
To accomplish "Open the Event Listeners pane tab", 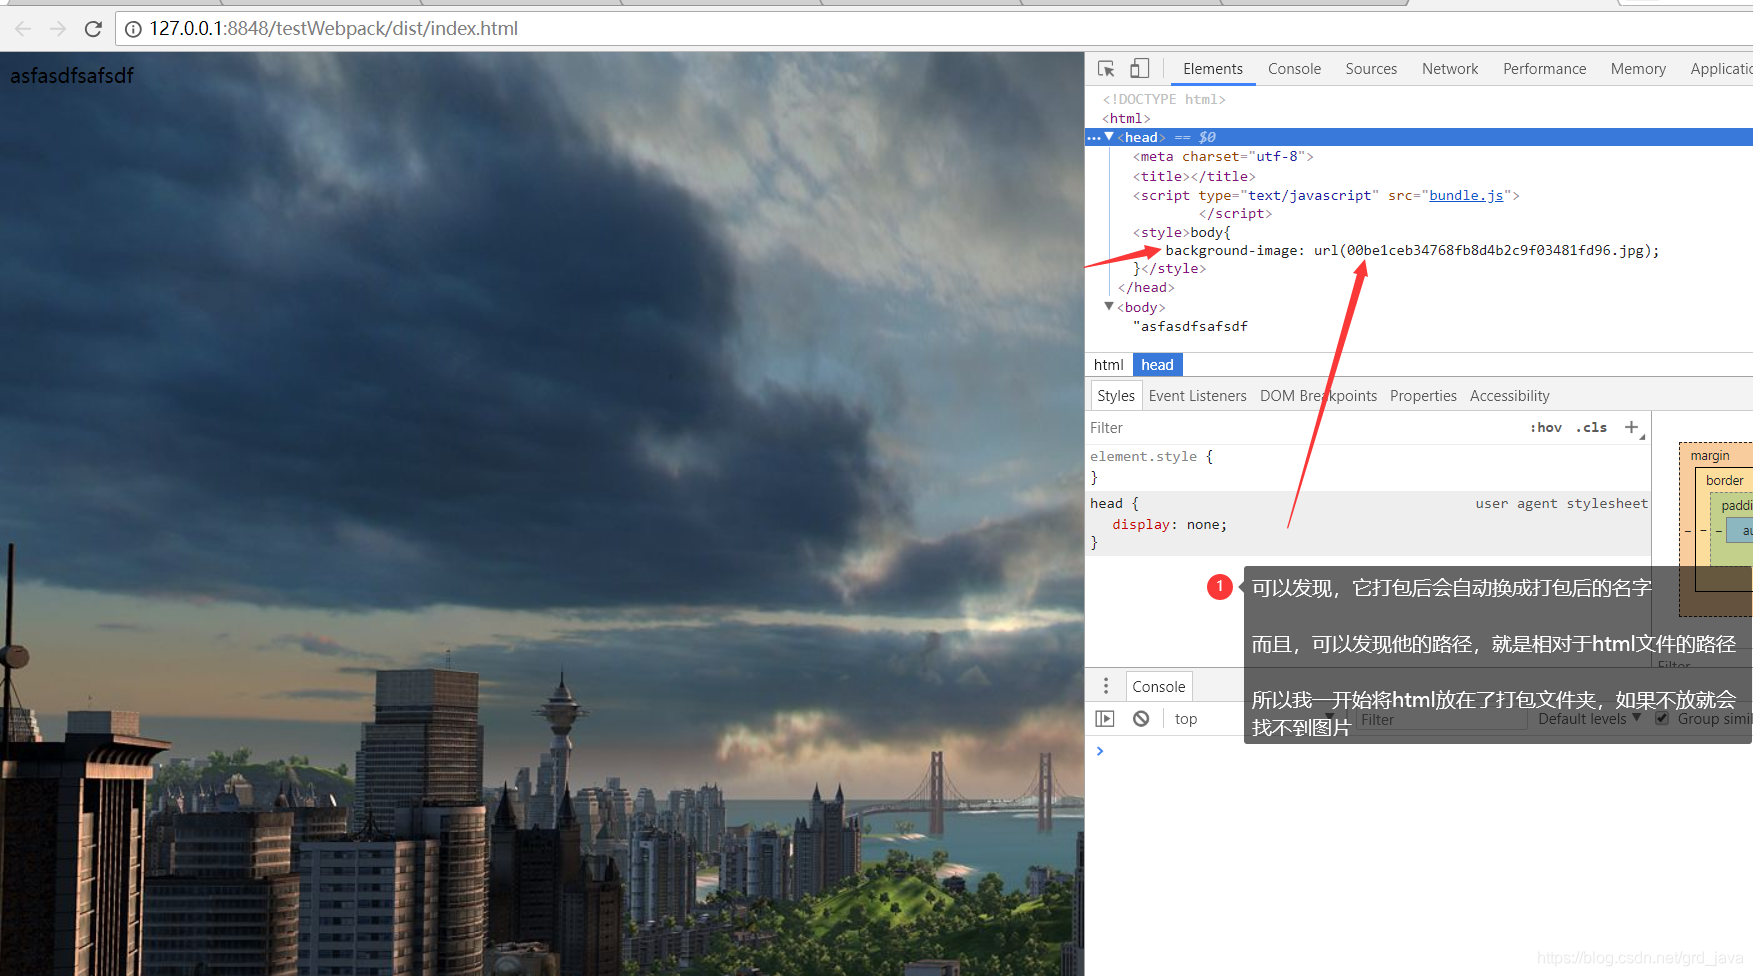I will tap(1197, 396).
